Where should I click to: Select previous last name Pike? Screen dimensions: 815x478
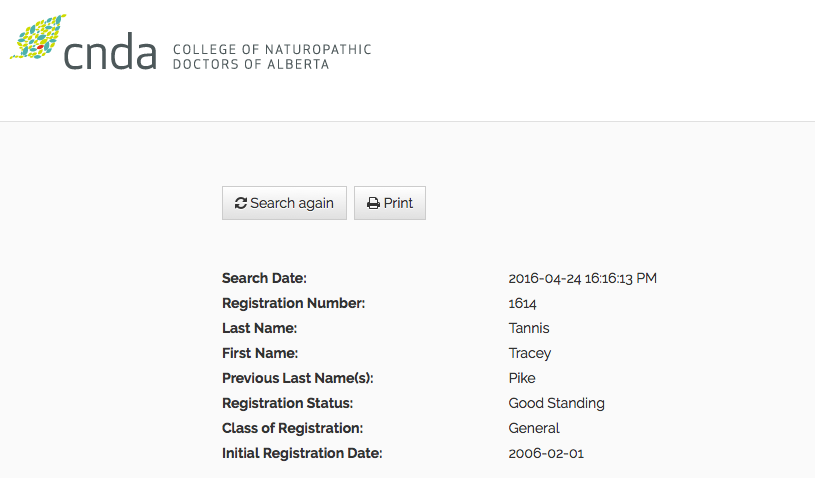pos(522,378)
